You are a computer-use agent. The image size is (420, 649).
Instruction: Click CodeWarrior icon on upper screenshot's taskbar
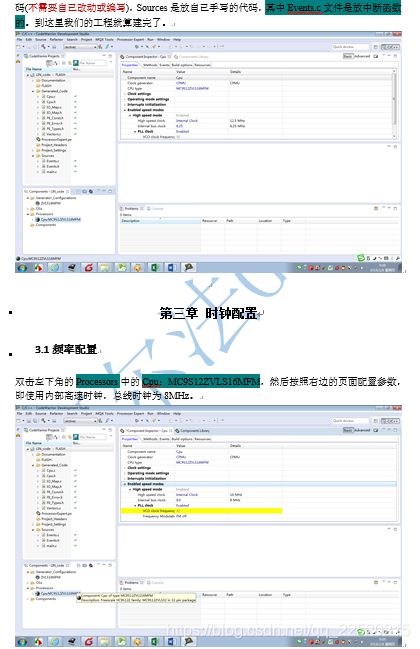click(188, 268)
